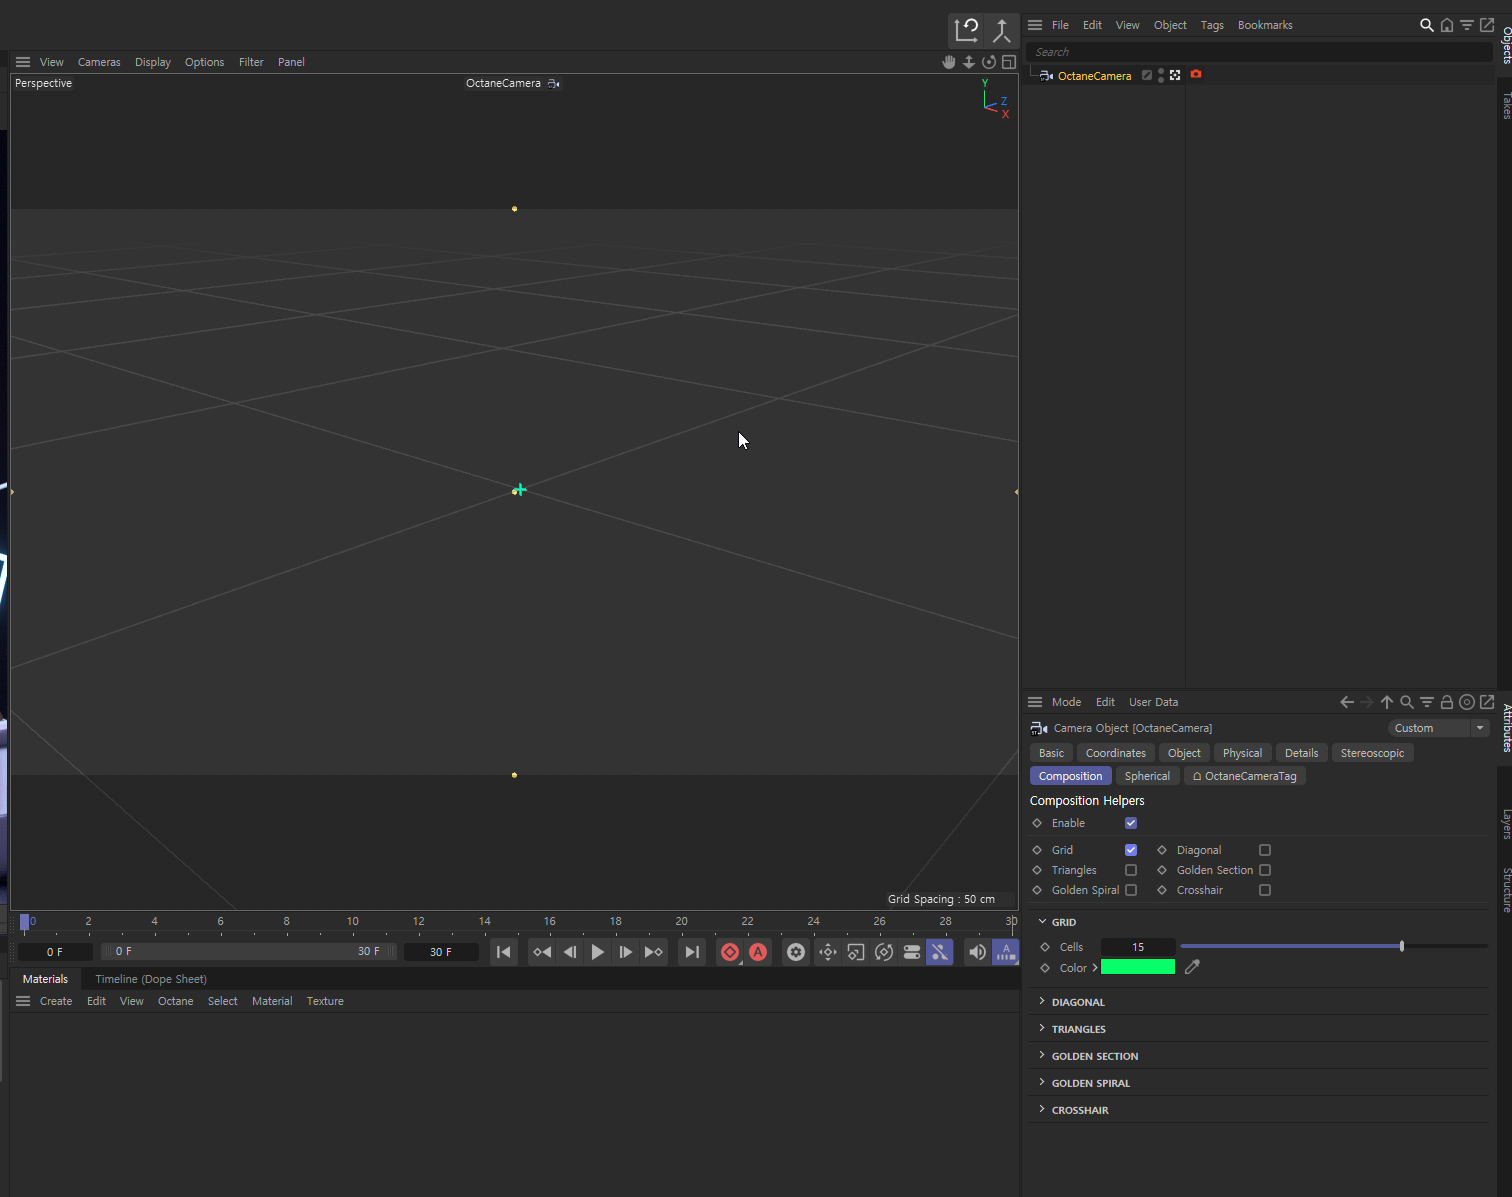
Task: Switch to the Coordinates tab
Action: point(1116,753)
